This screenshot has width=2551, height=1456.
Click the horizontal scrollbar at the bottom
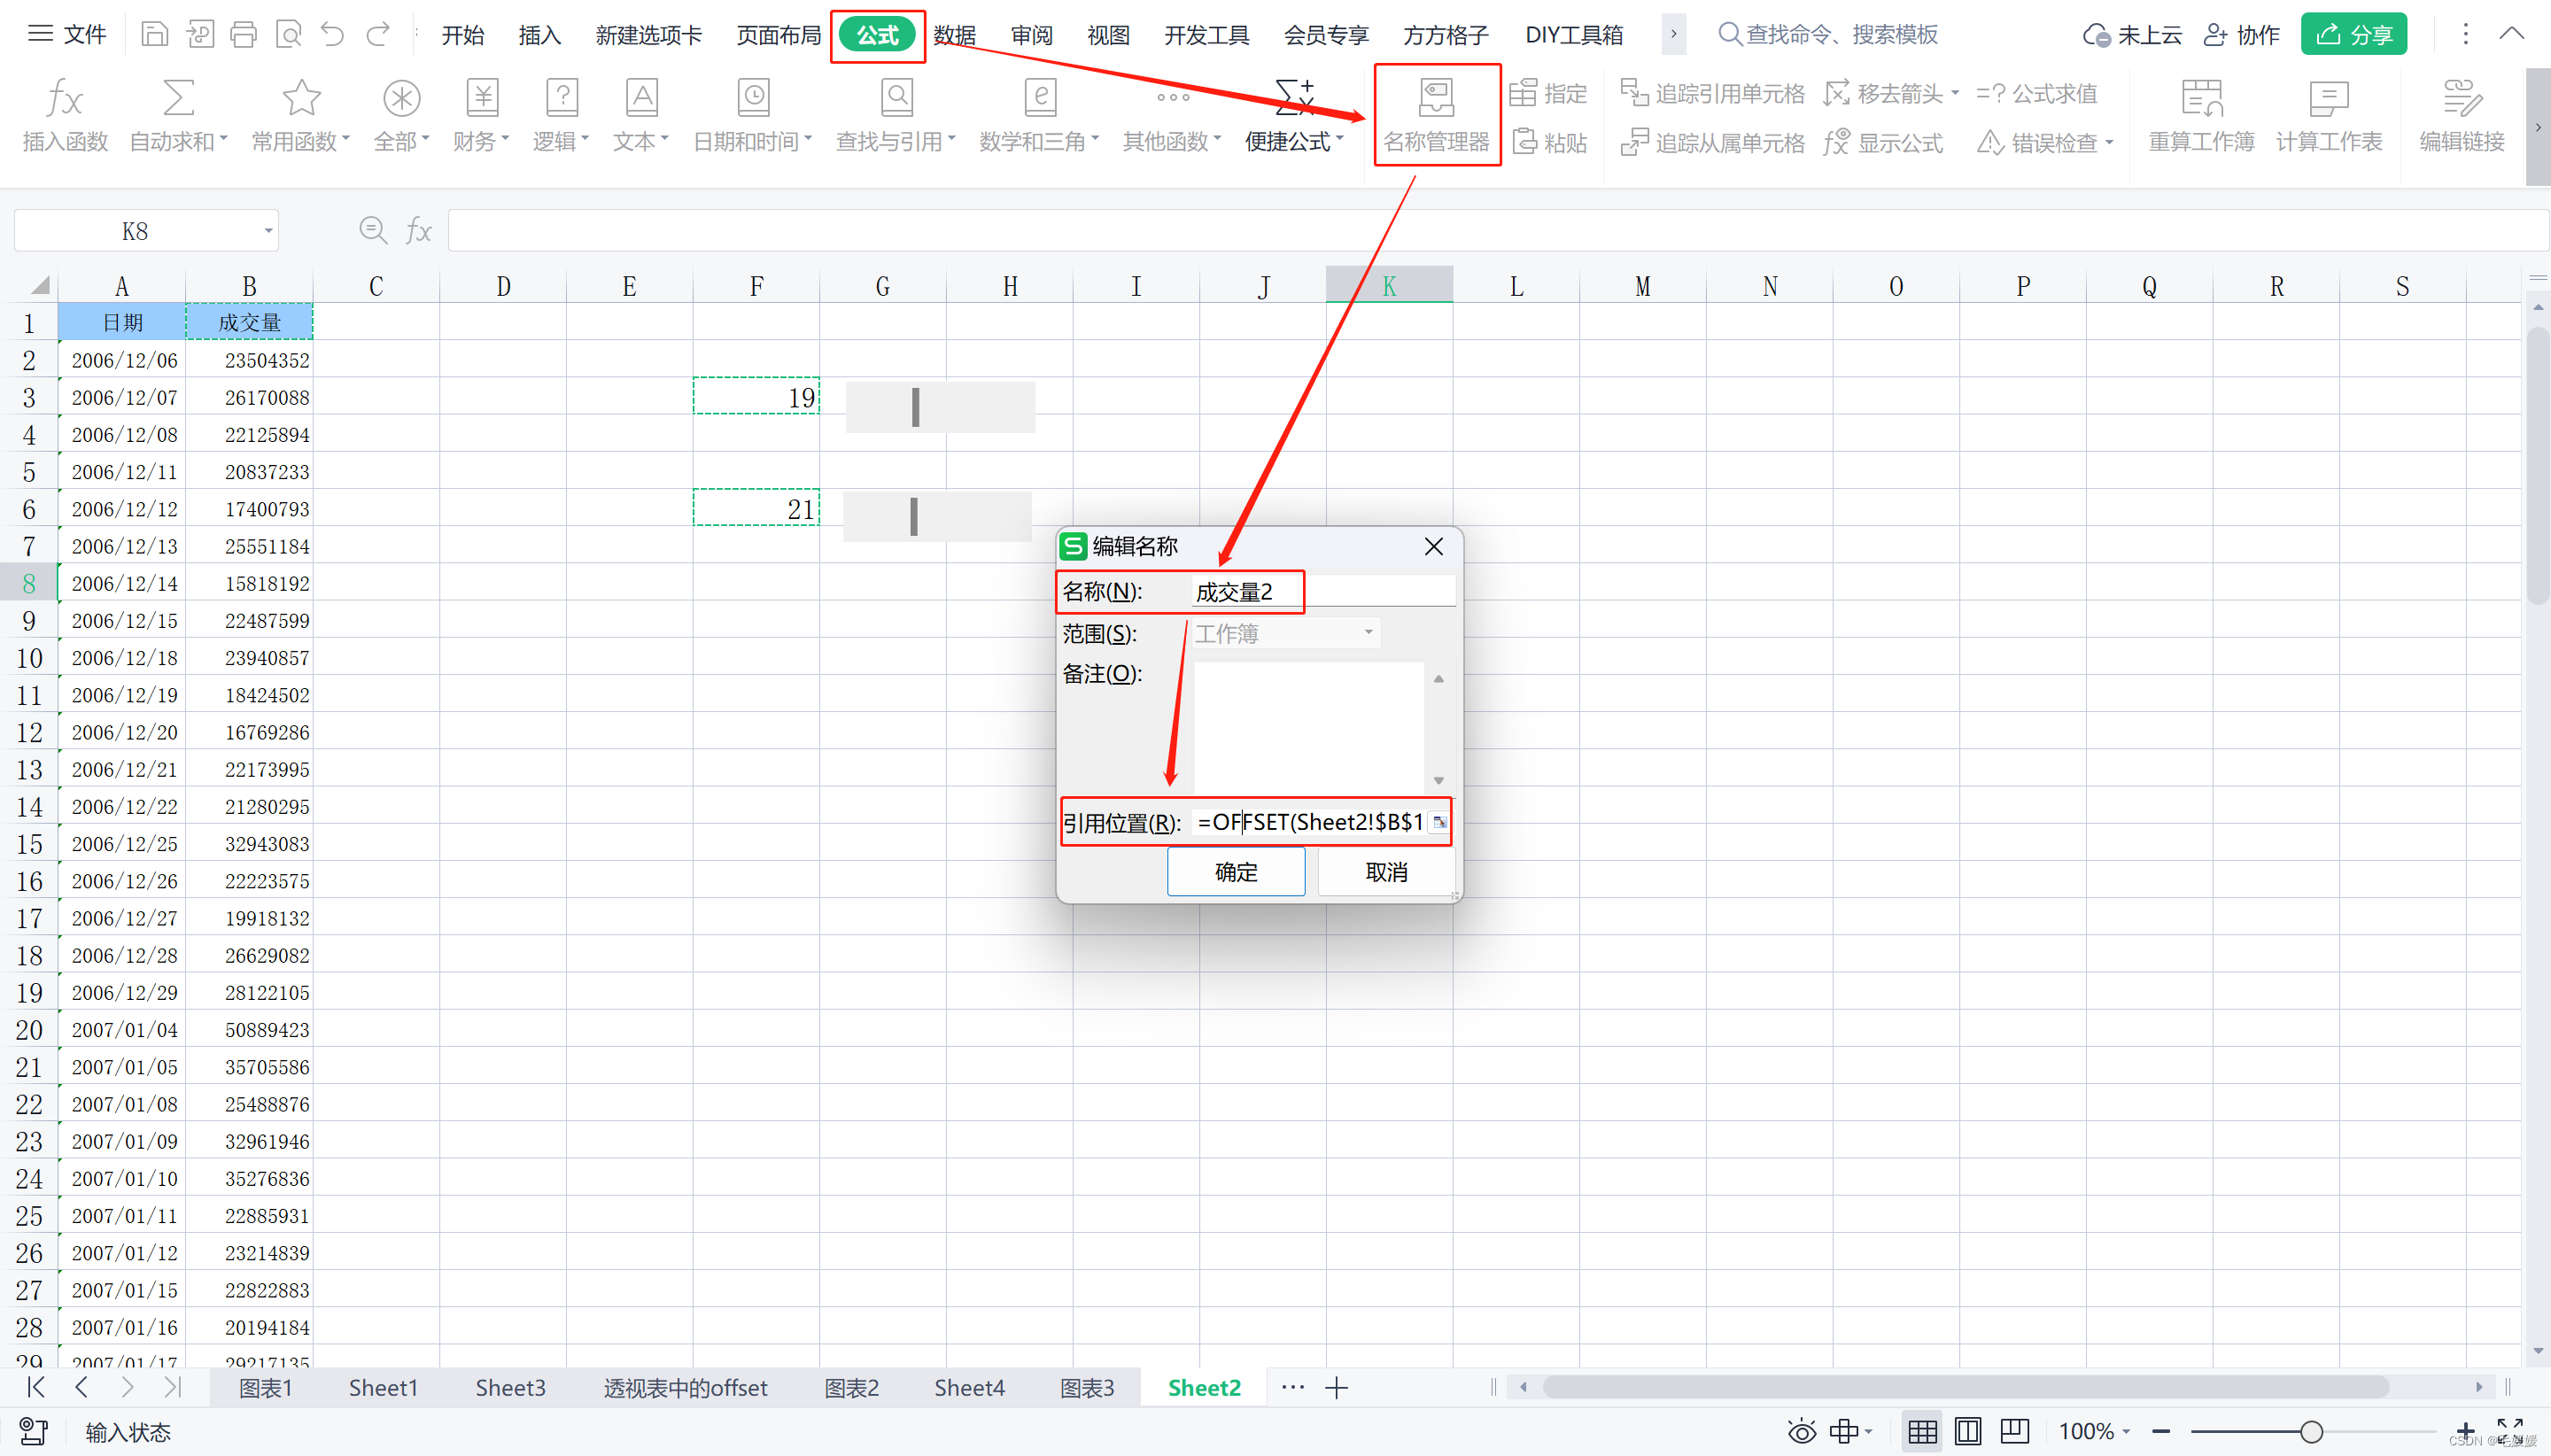click(x=1966, y=1387)
